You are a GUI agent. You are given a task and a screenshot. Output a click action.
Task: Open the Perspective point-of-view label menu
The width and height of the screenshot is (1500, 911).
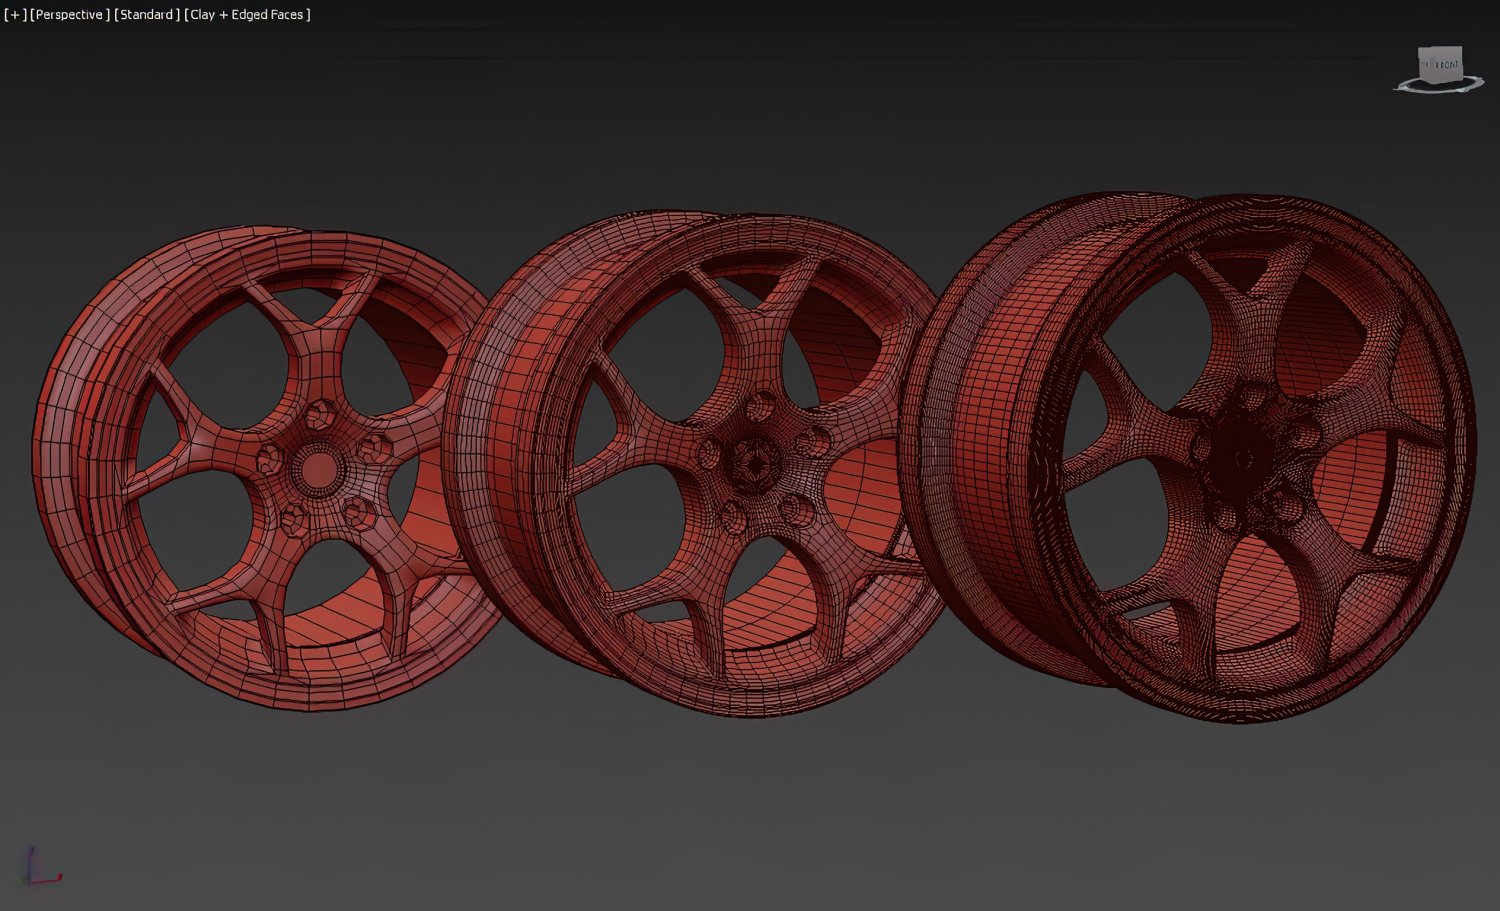(68, 14)
